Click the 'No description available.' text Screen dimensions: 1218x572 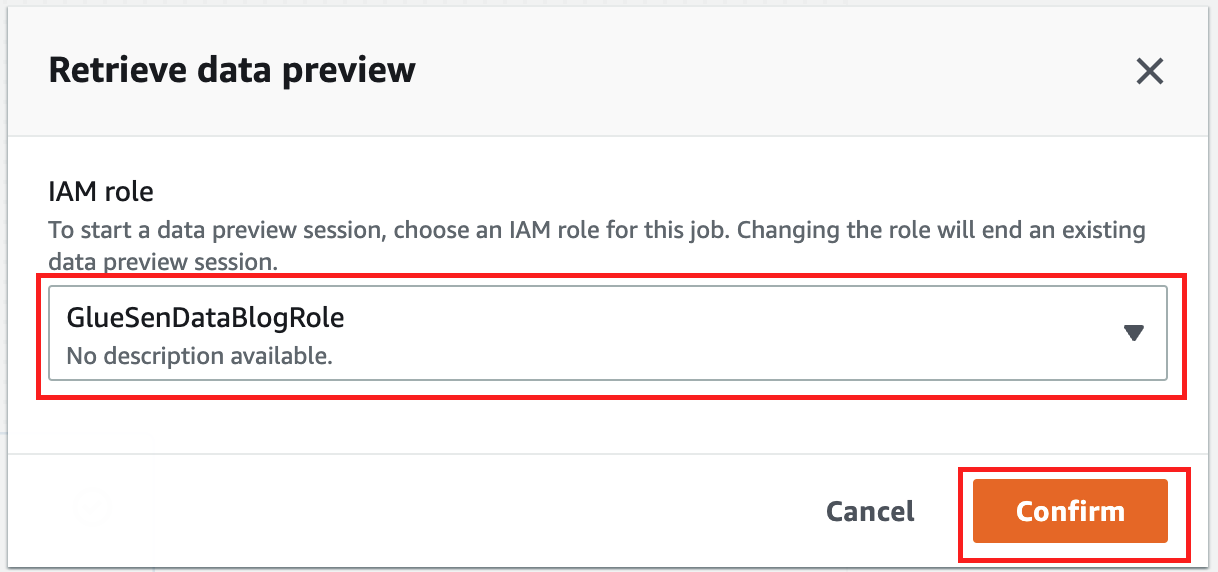pos(198,355)
